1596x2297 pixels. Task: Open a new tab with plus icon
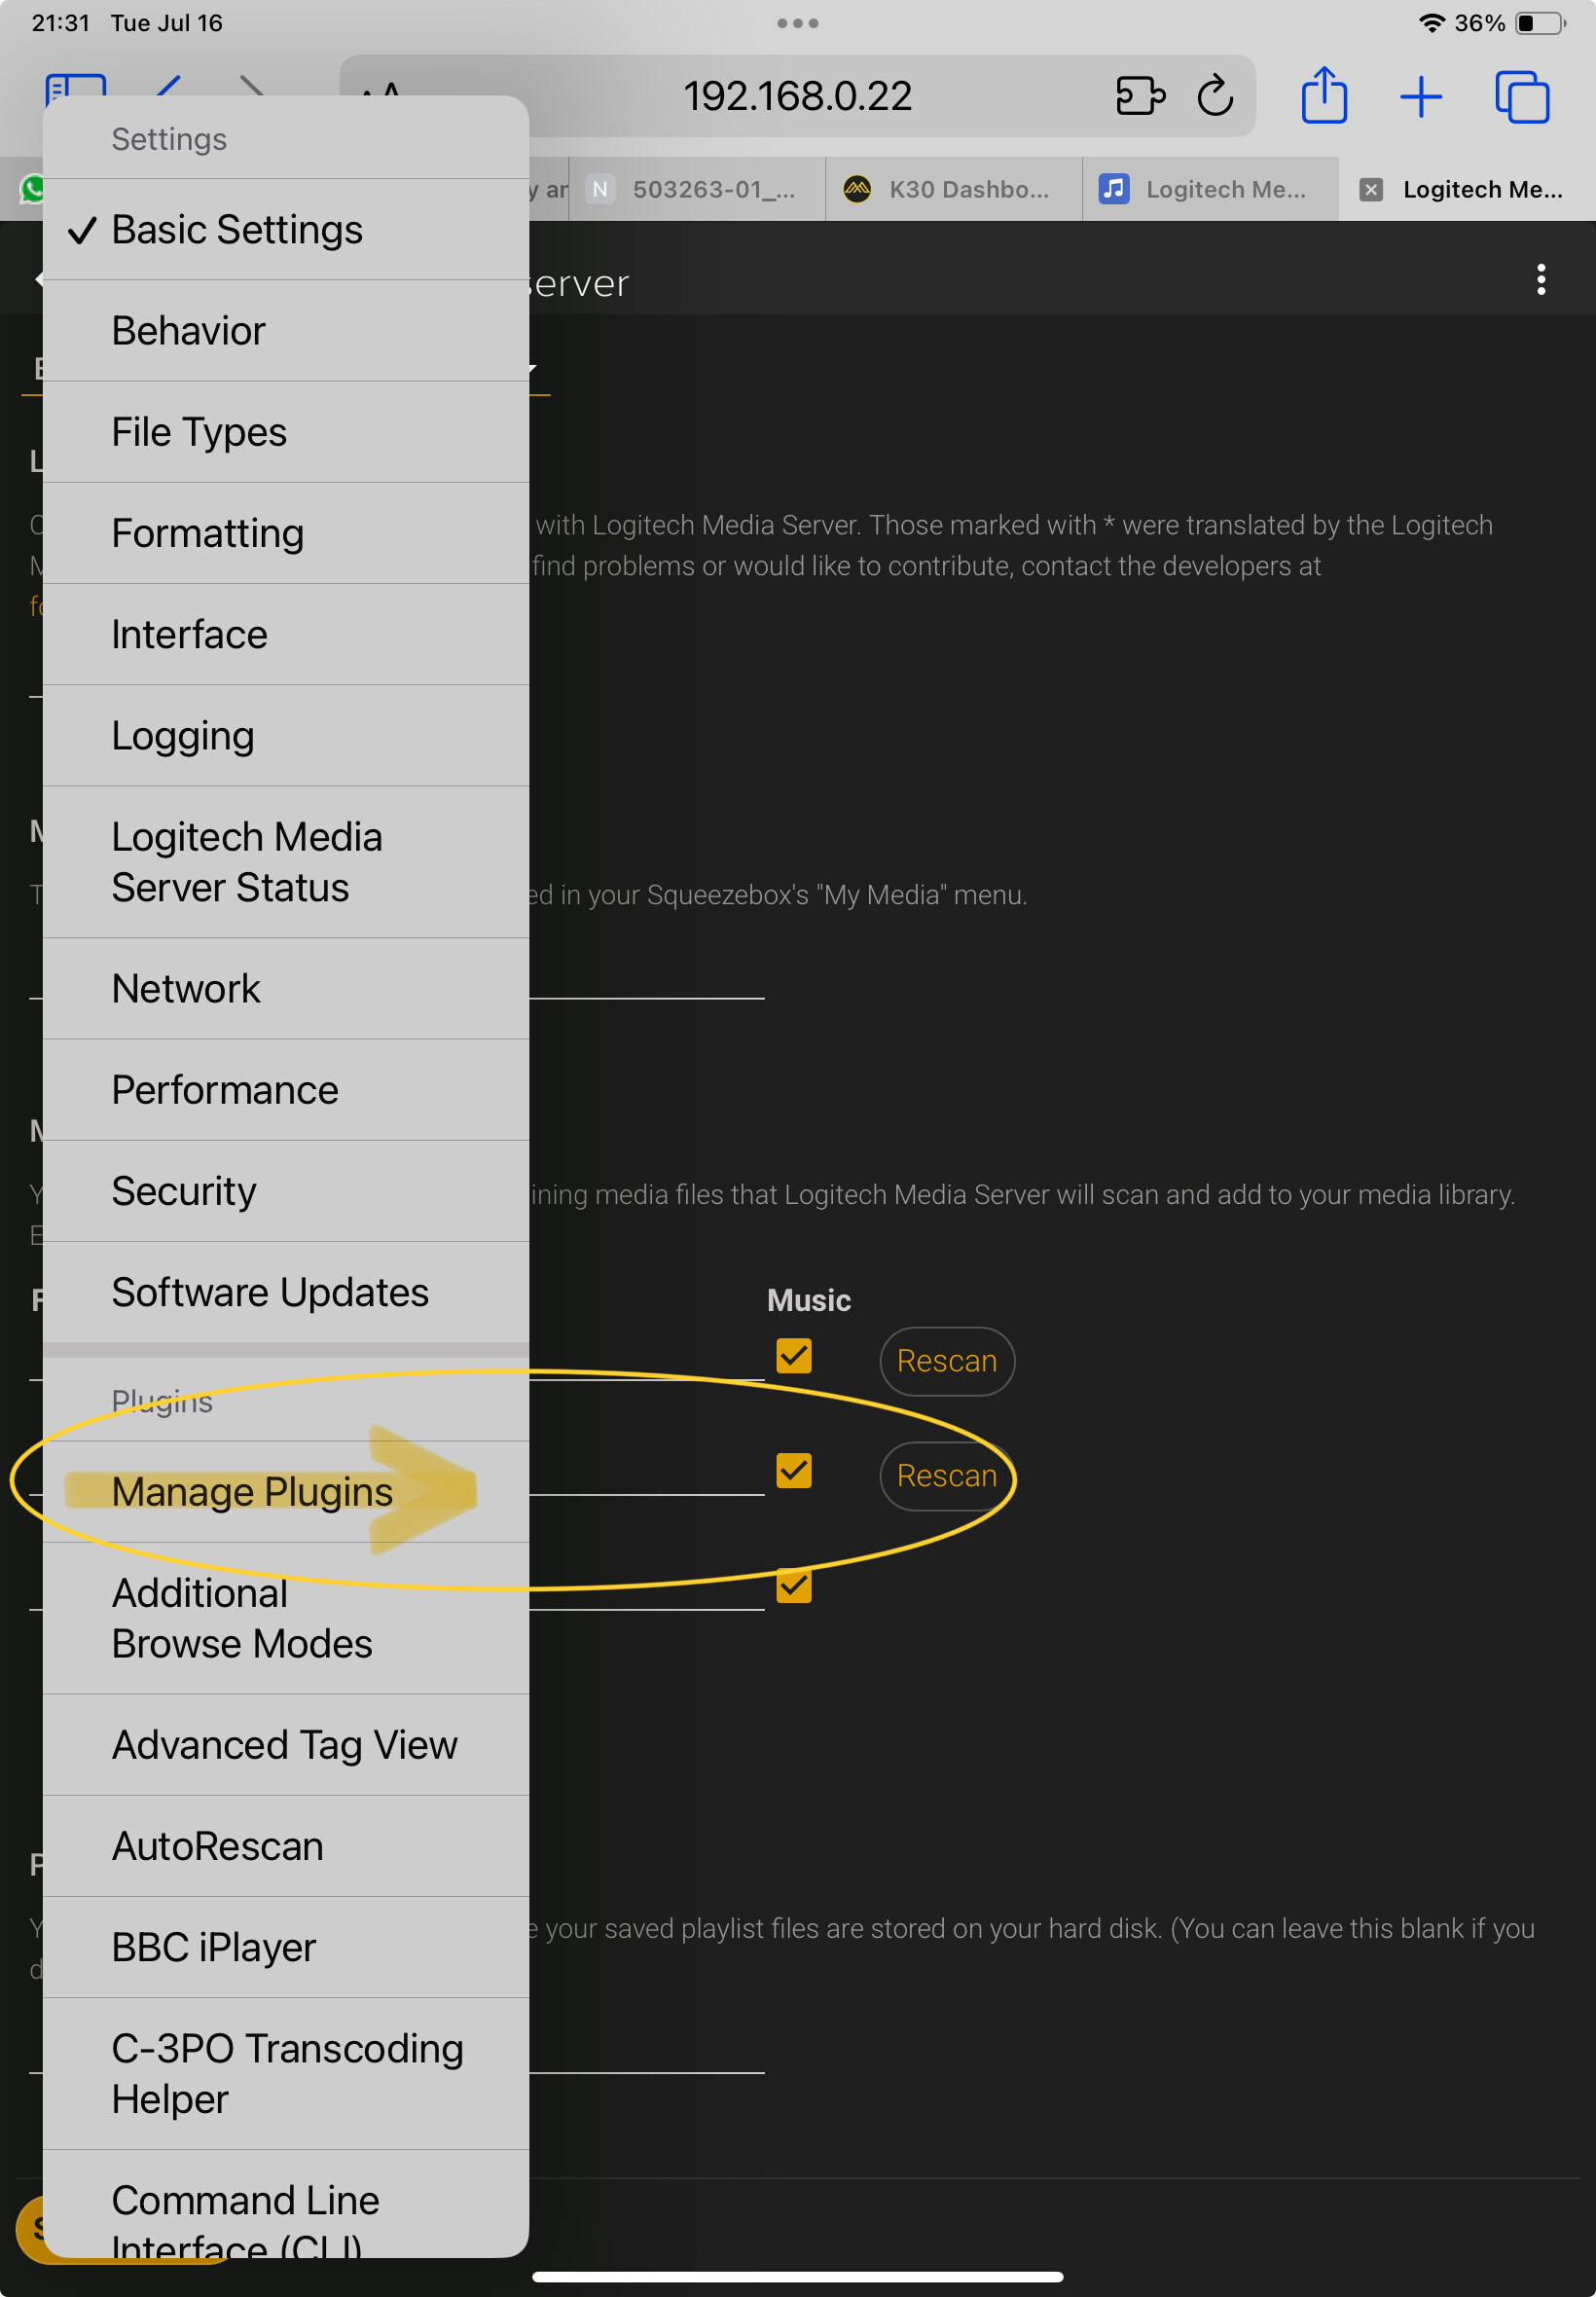(x=1420, y=97)
